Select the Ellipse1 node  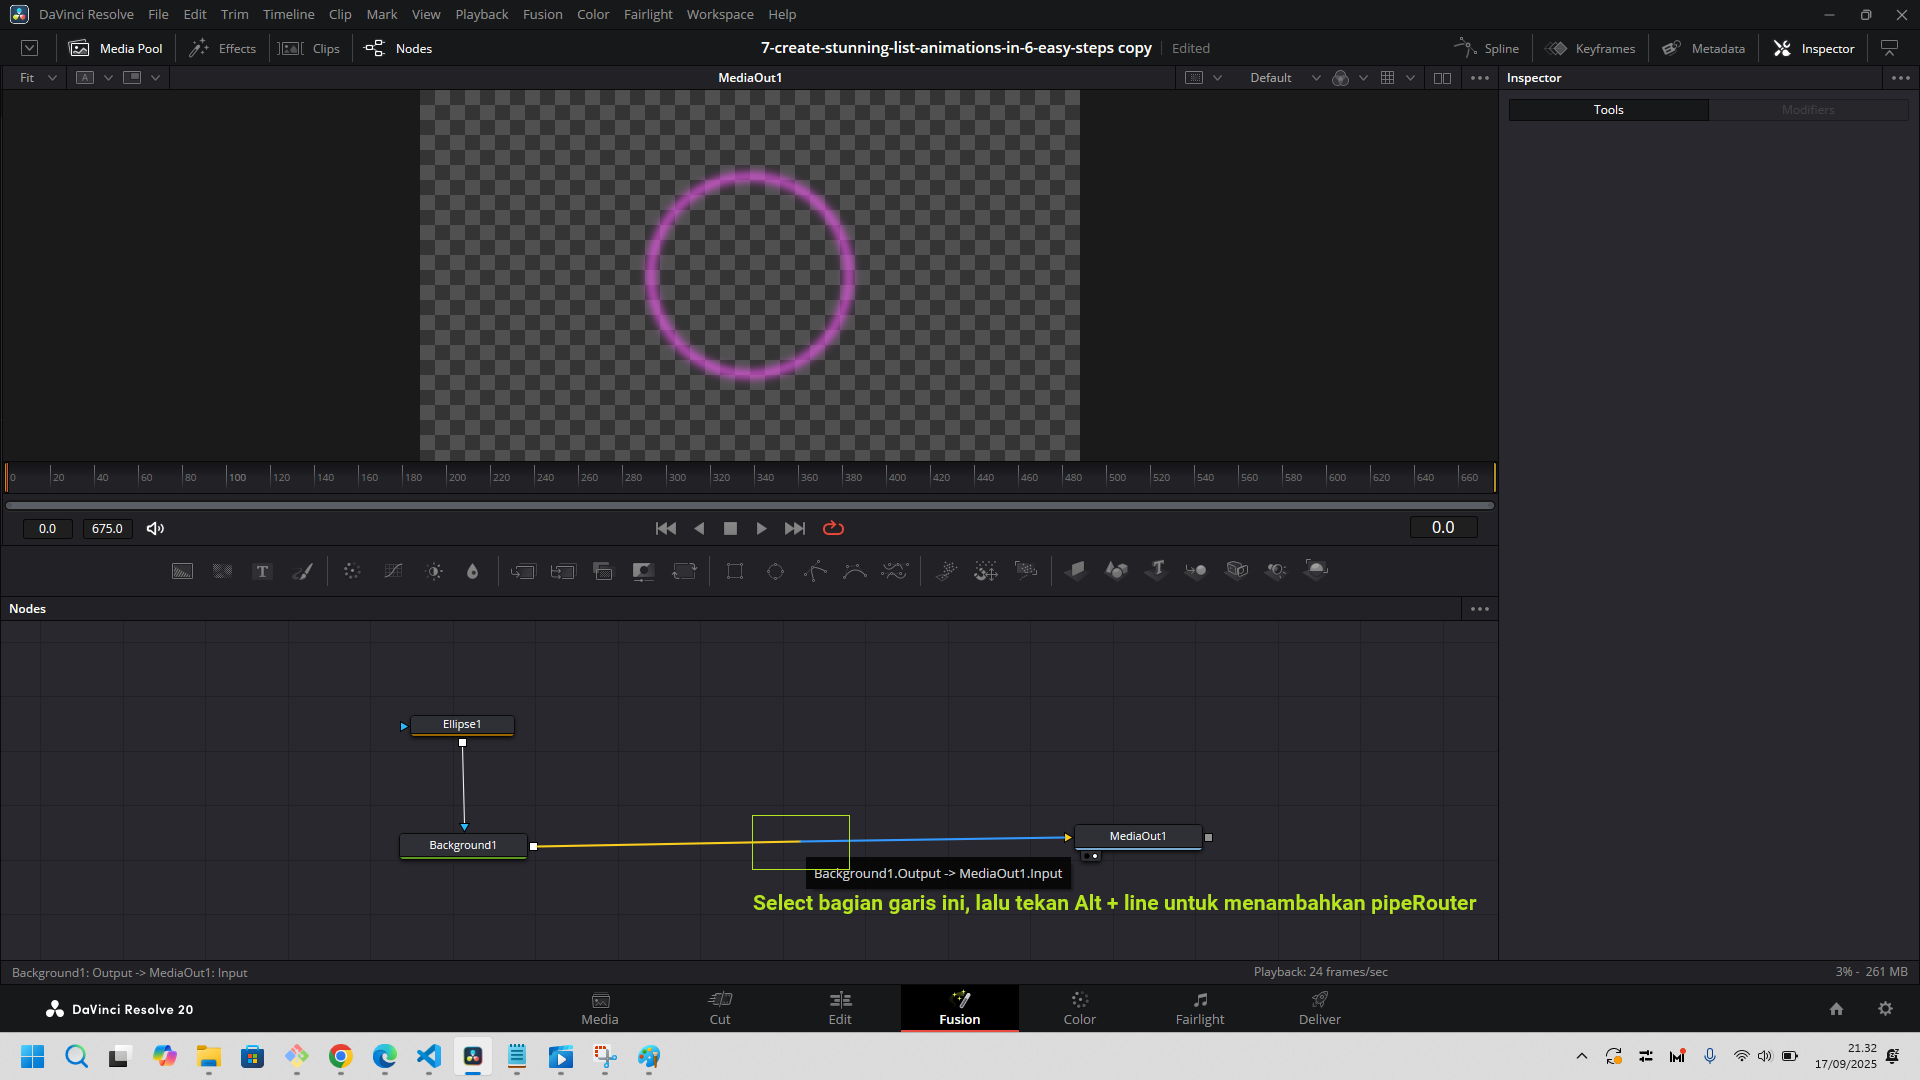462,724
